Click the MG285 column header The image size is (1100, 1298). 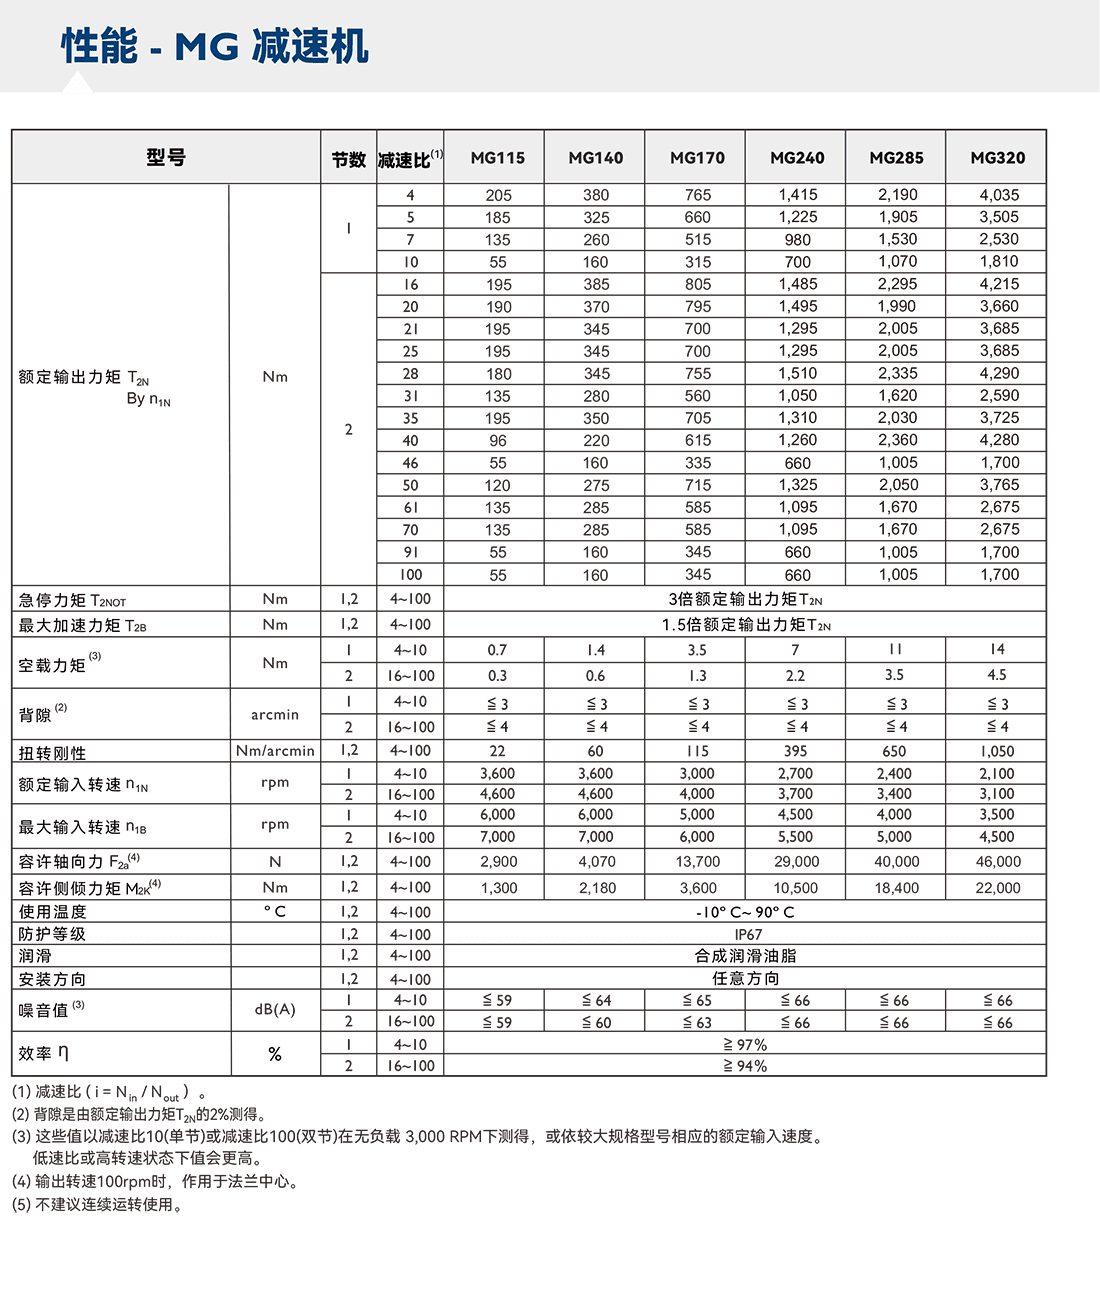pos(896,157)
